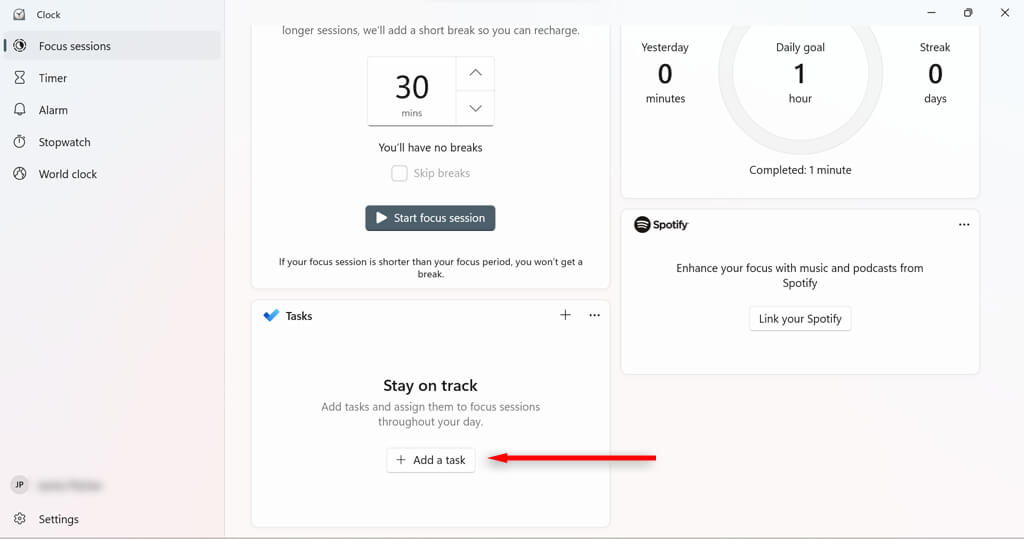Click the Daily goal progress ring
1024x539 pixels.
[800, 73]
